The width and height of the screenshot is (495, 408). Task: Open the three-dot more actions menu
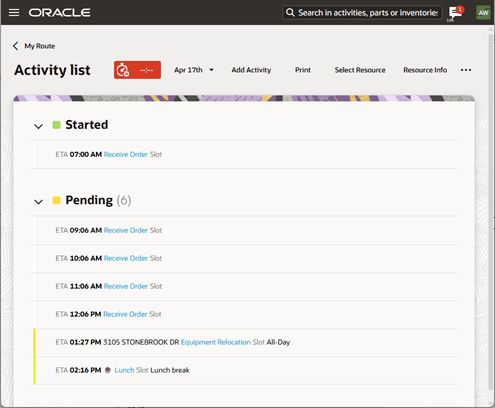pyautogui.click(x=466, y=70)
